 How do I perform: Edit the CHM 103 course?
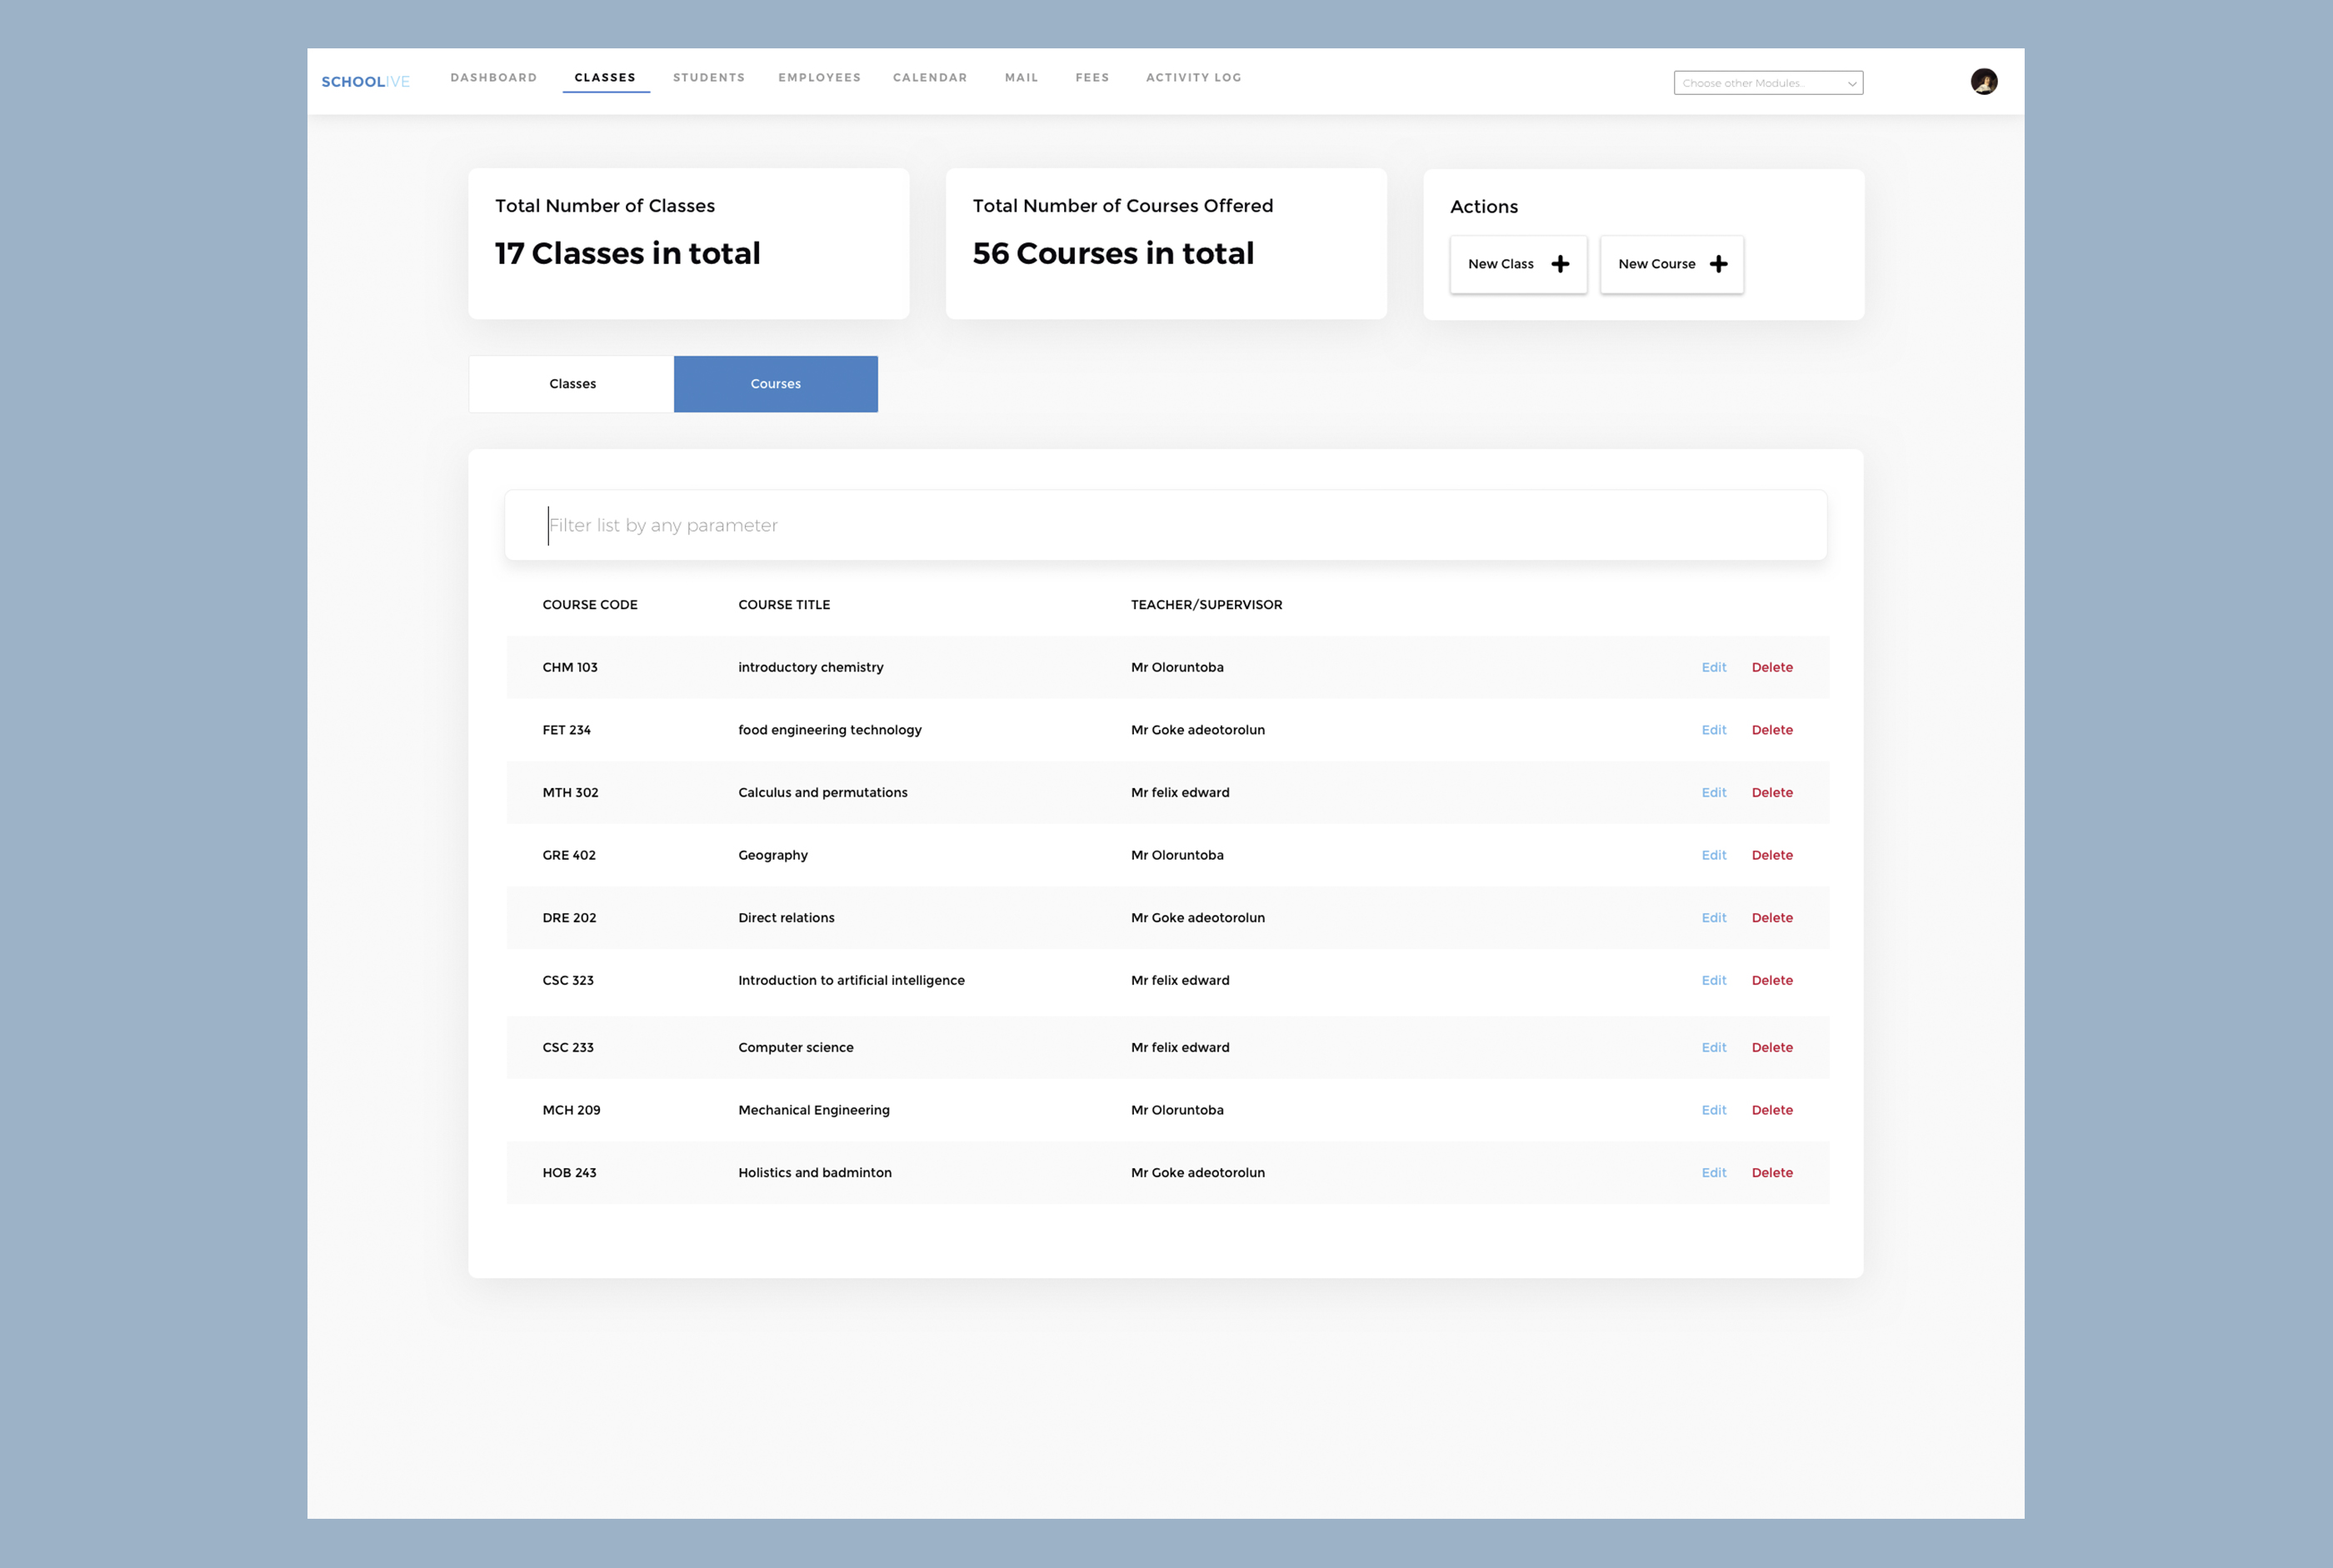1714,667
